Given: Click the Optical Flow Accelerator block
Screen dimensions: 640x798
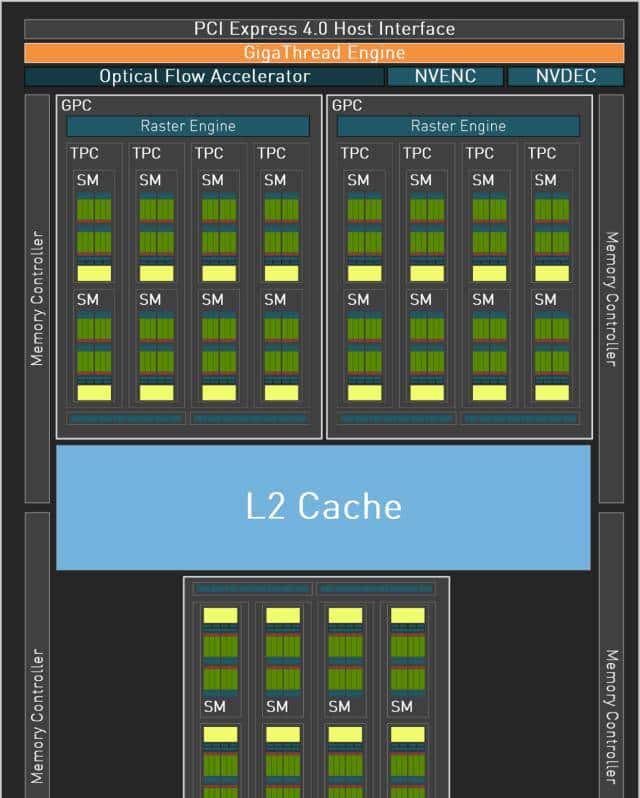Looking at the screenshot, I should (204, 77).
